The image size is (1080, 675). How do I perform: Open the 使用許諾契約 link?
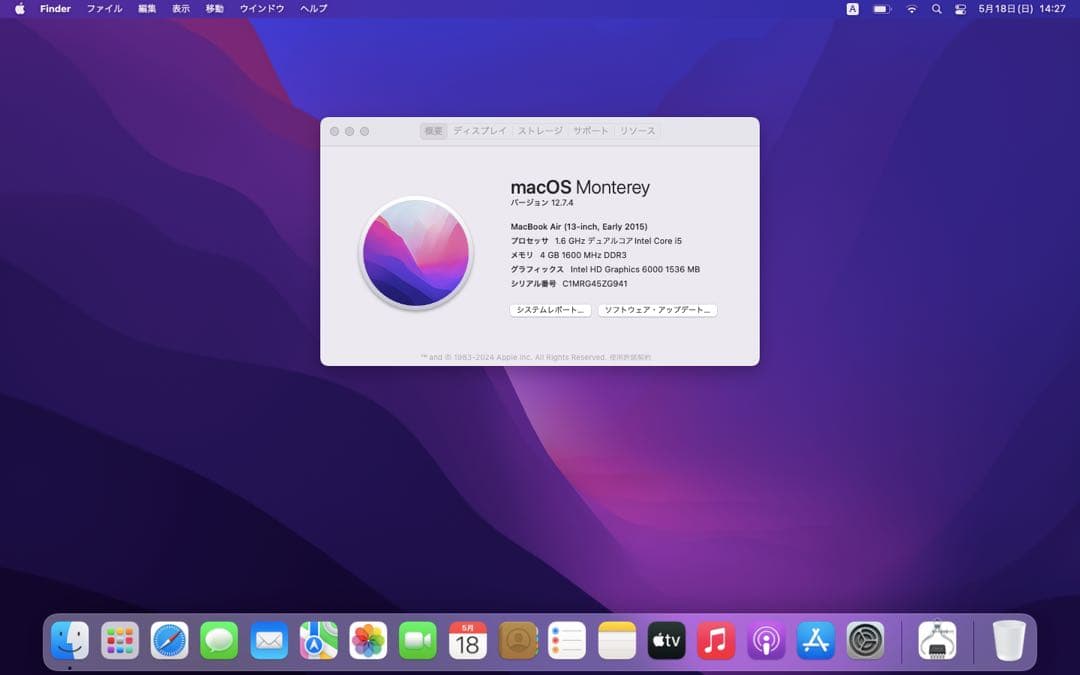click(630, 357)
